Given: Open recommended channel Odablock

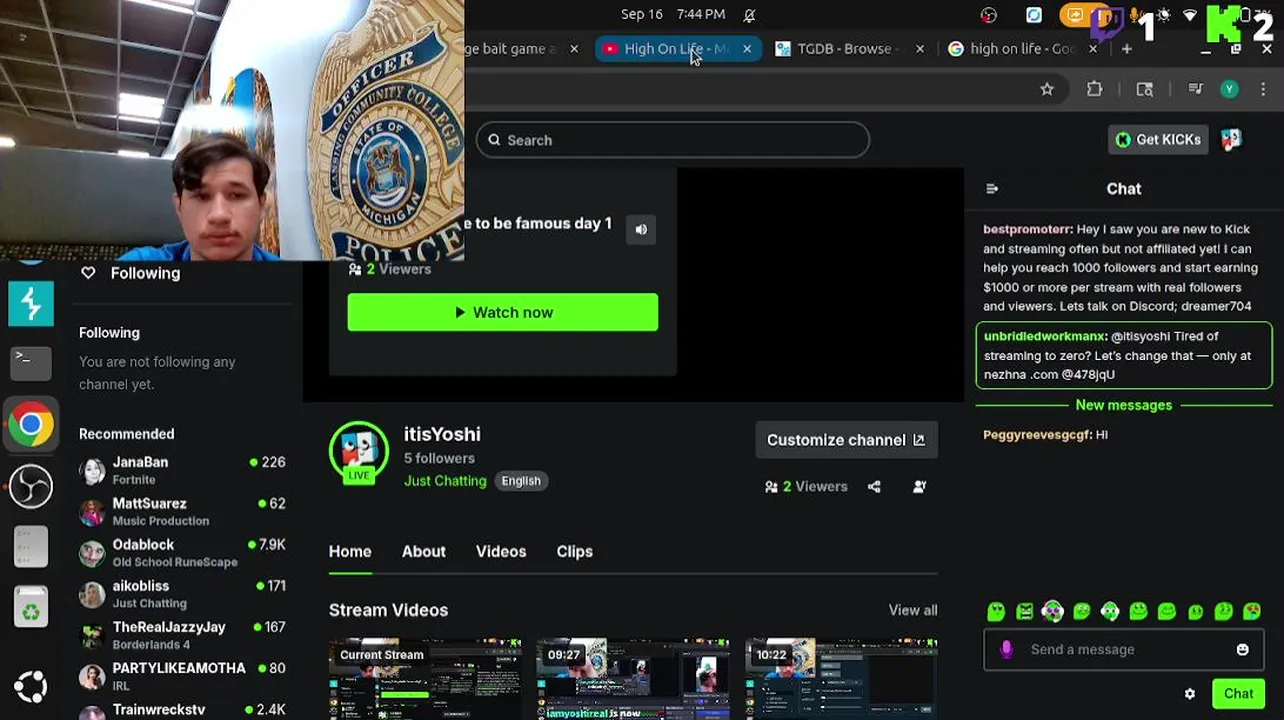Looking at the screenshot, I should pyautogui.click(x=182, y=552).
